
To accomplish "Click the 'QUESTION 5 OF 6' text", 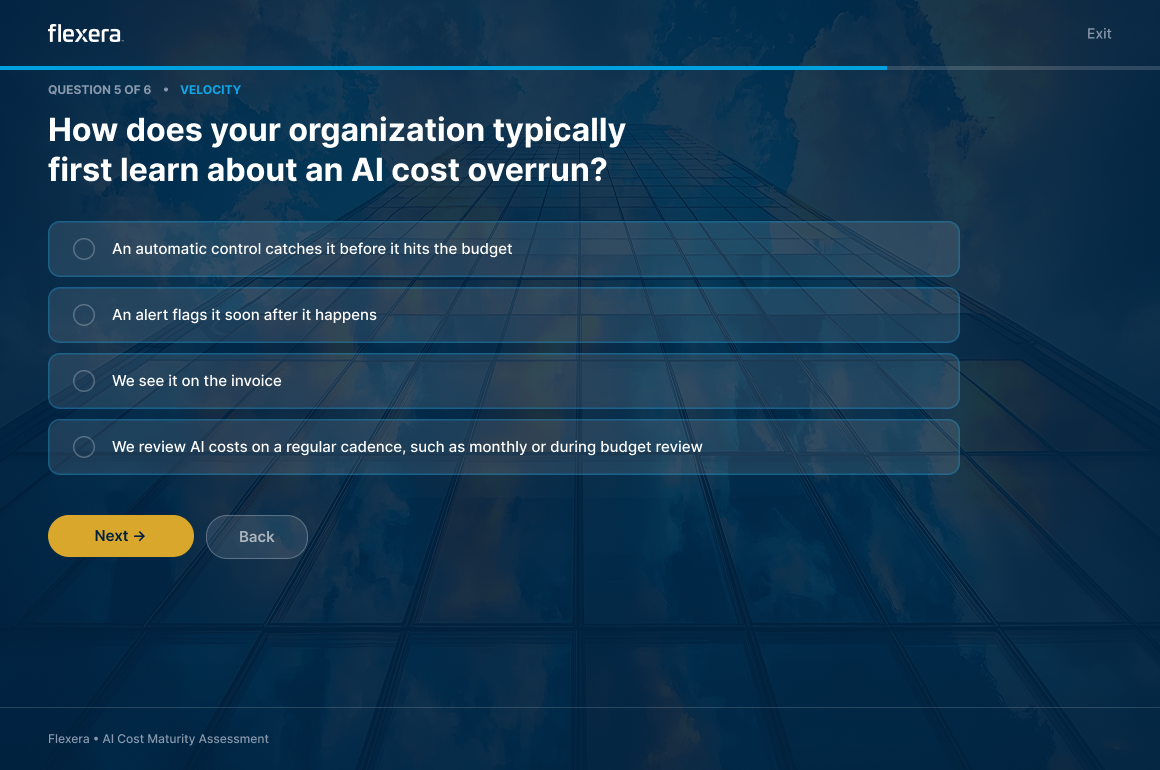I will click(99, 90).
